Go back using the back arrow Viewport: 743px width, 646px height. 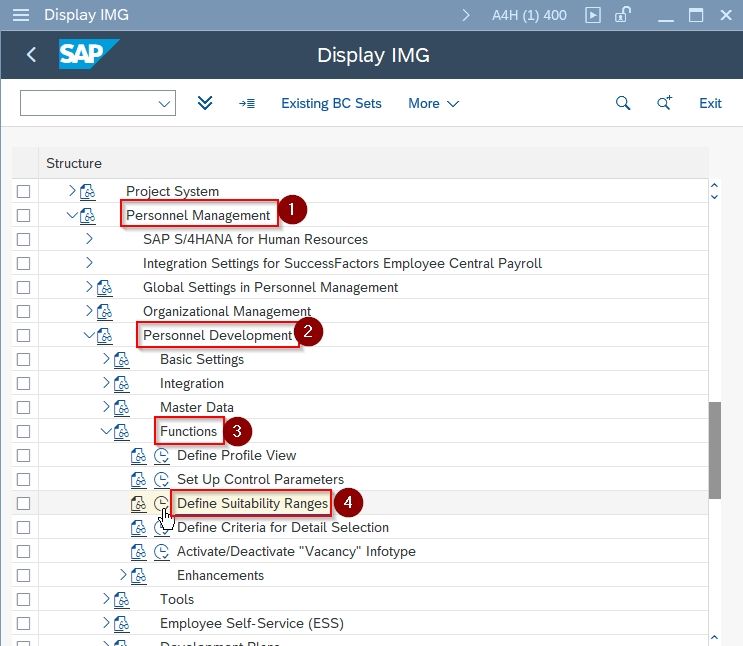[31, 55]
